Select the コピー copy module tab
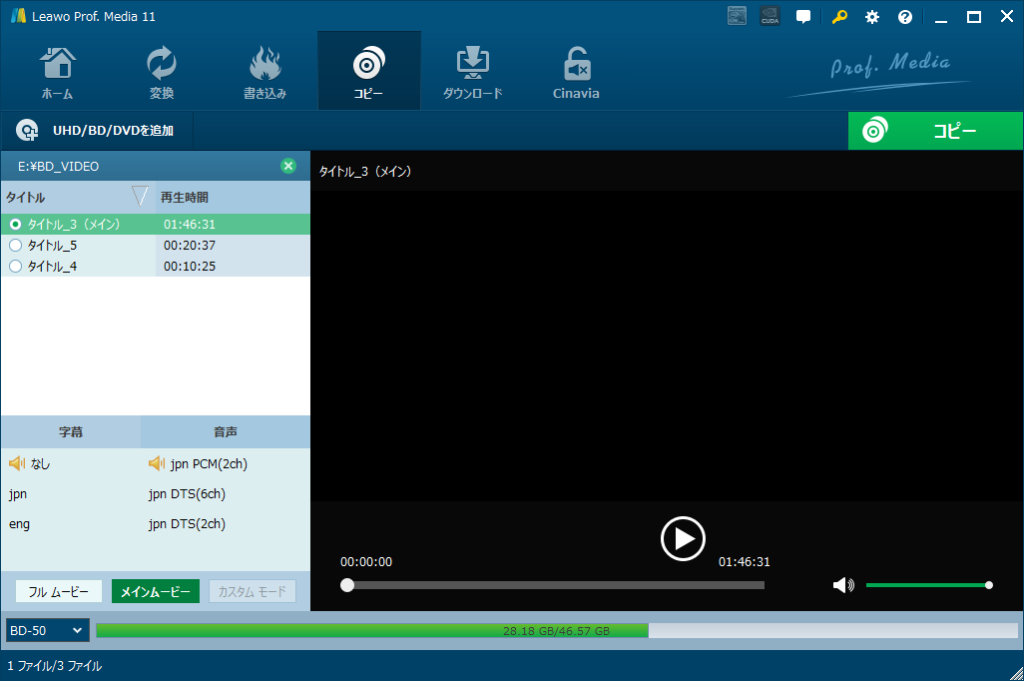 [369, 71]
